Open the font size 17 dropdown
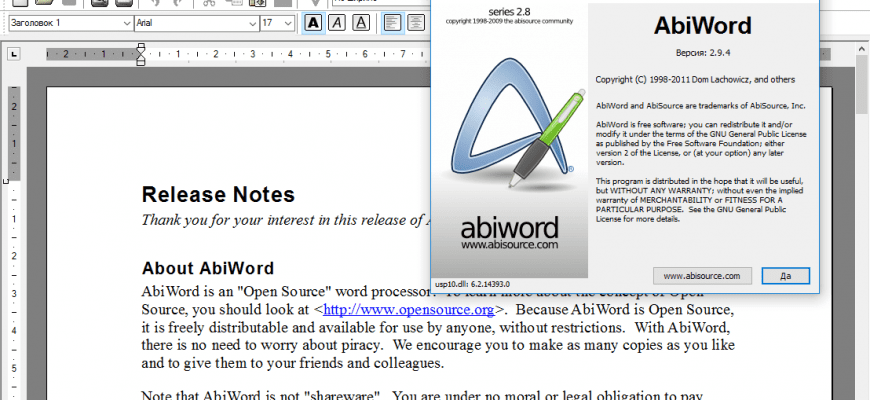 (x=277, y=23)
